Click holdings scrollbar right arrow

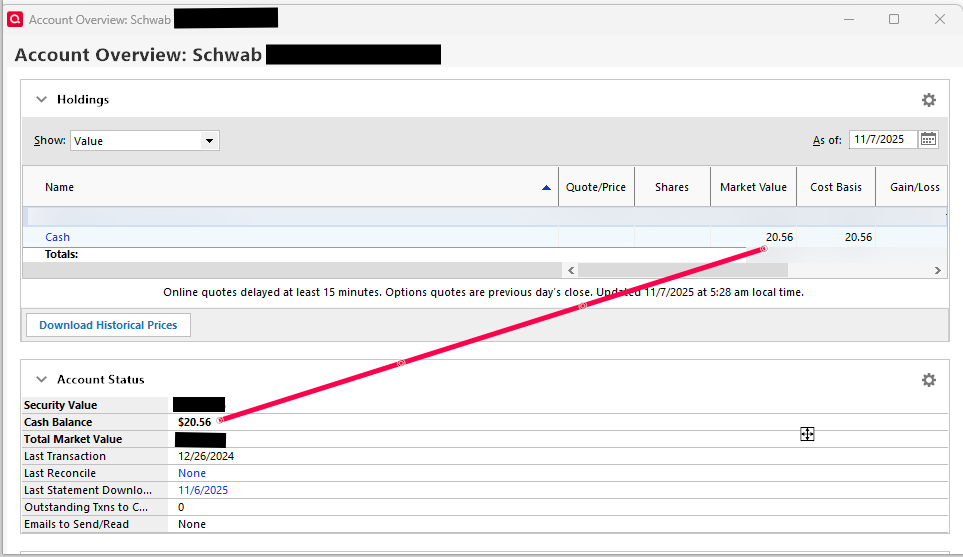tap(937, 270)
